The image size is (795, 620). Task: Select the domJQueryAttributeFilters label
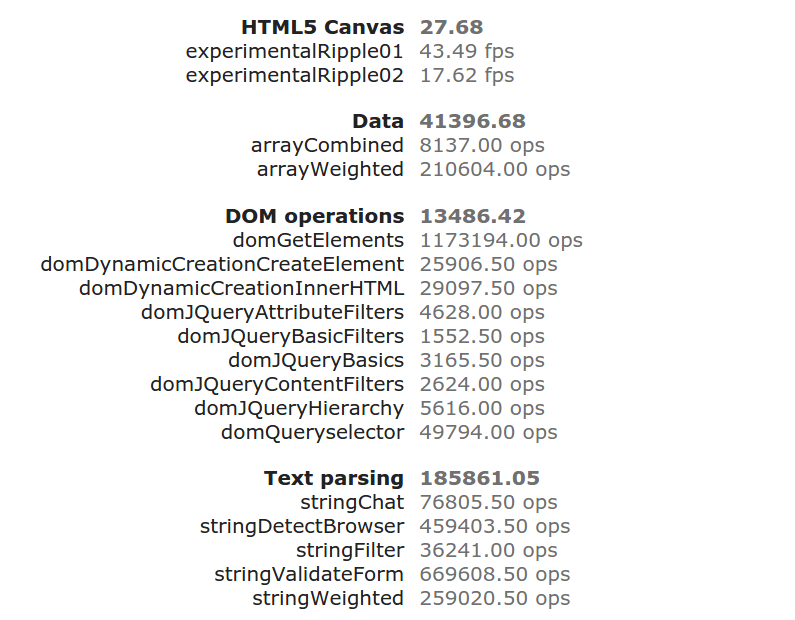click(x=272, y=312)
